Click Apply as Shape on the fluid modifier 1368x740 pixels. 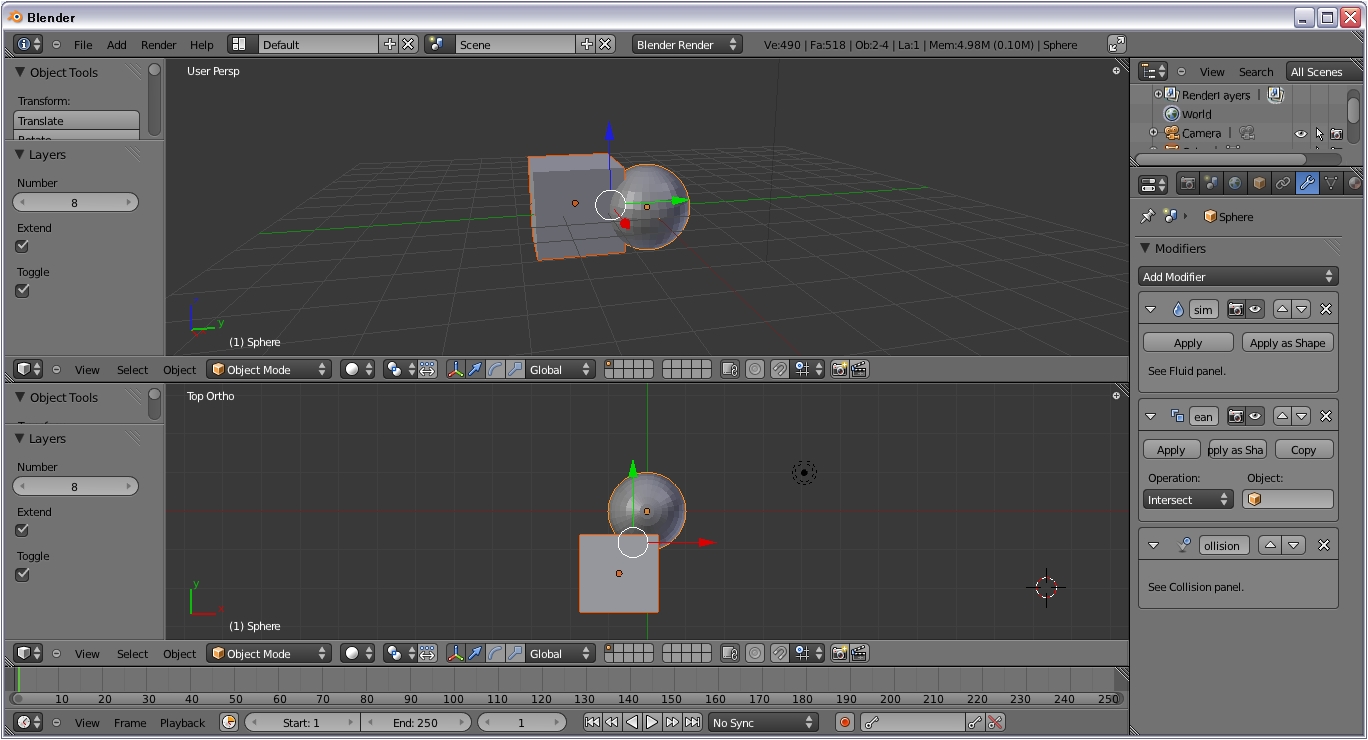1287,342
